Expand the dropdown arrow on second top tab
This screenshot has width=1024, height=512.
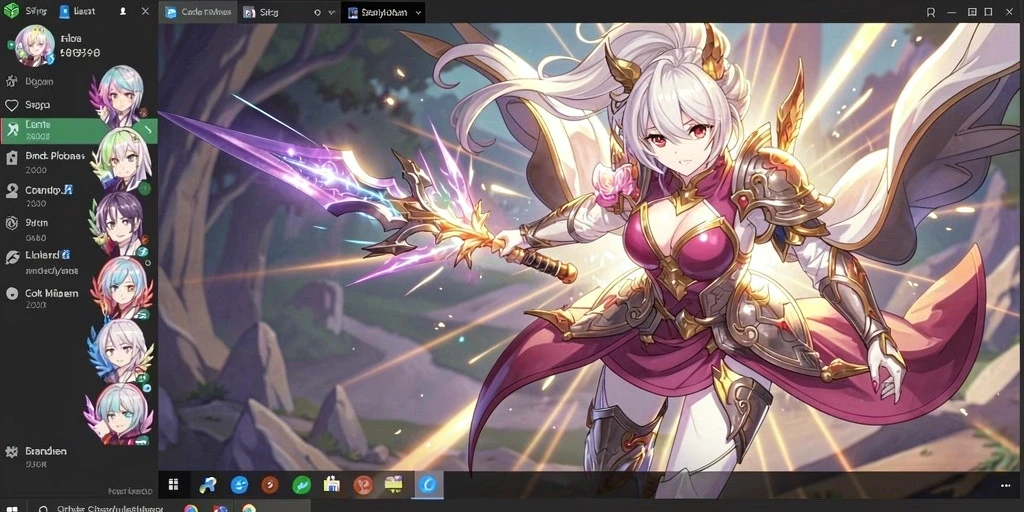pos(332,12)
